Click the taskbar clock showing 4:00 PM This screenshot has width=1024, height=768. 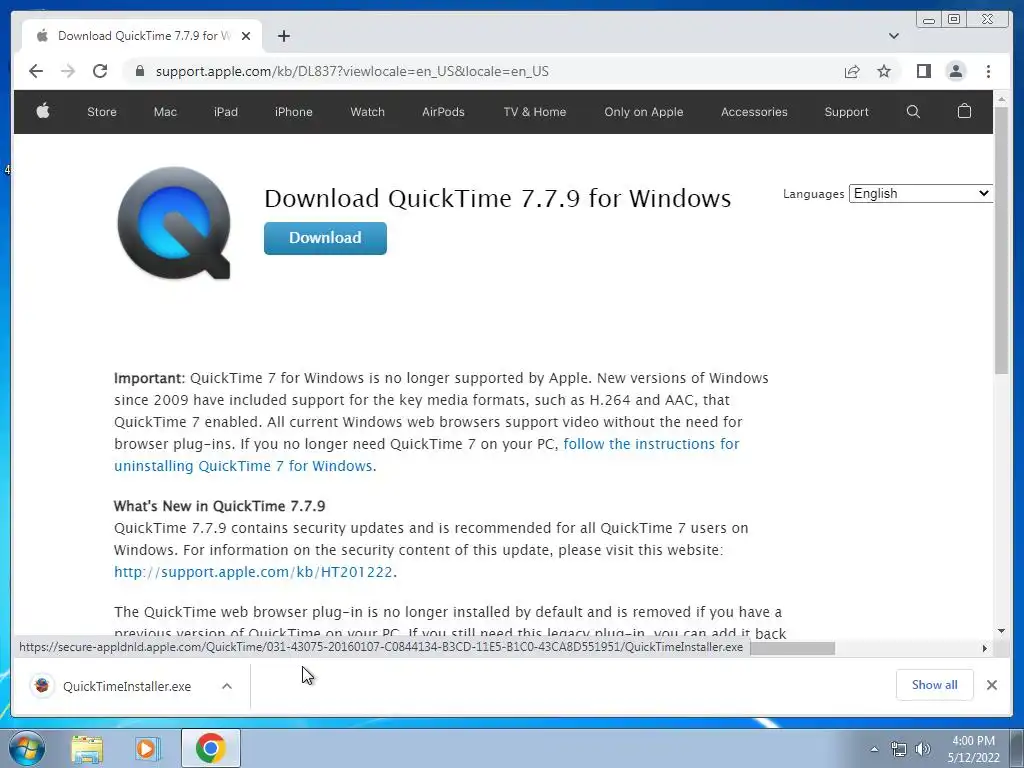click(974, 748)
